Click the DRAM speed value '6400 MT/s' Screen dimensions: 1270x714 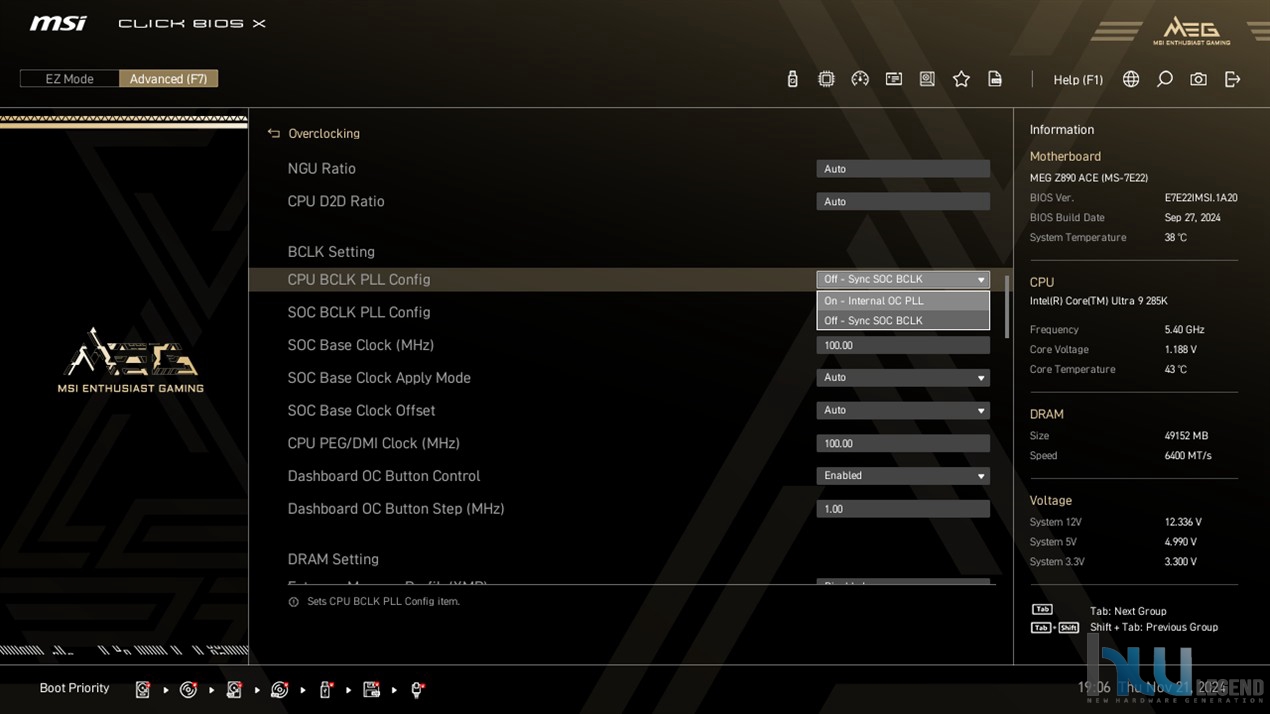click(1188, 456)
